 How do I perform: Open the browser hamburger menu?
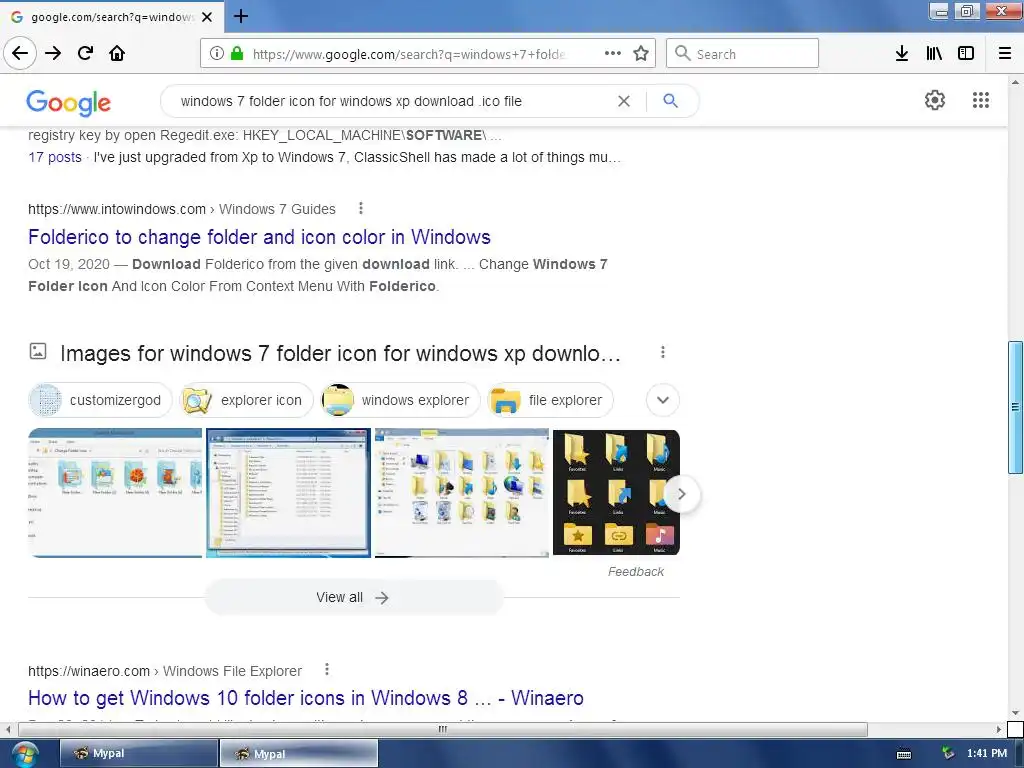[x=1005, y=54]
